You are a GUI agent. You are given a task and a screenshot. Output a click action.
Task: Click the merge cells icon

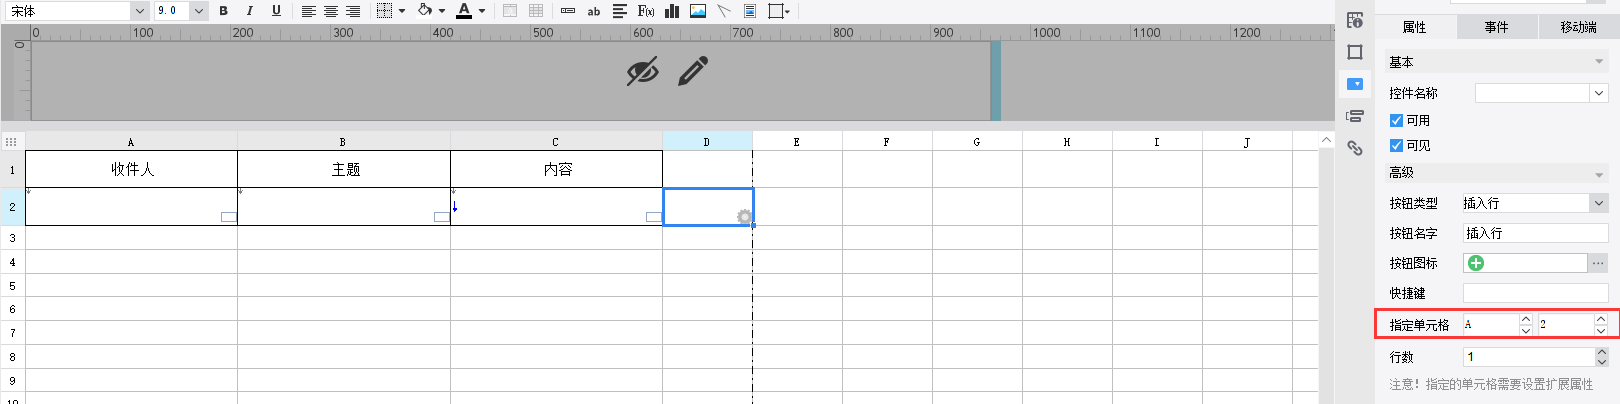[x=510, y=11]
